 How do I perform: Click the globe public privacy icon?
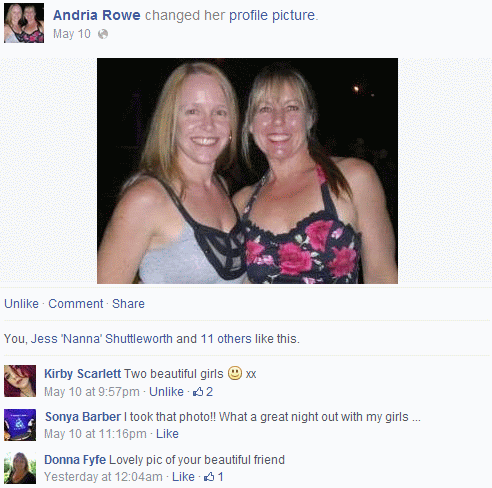point(103,34)
